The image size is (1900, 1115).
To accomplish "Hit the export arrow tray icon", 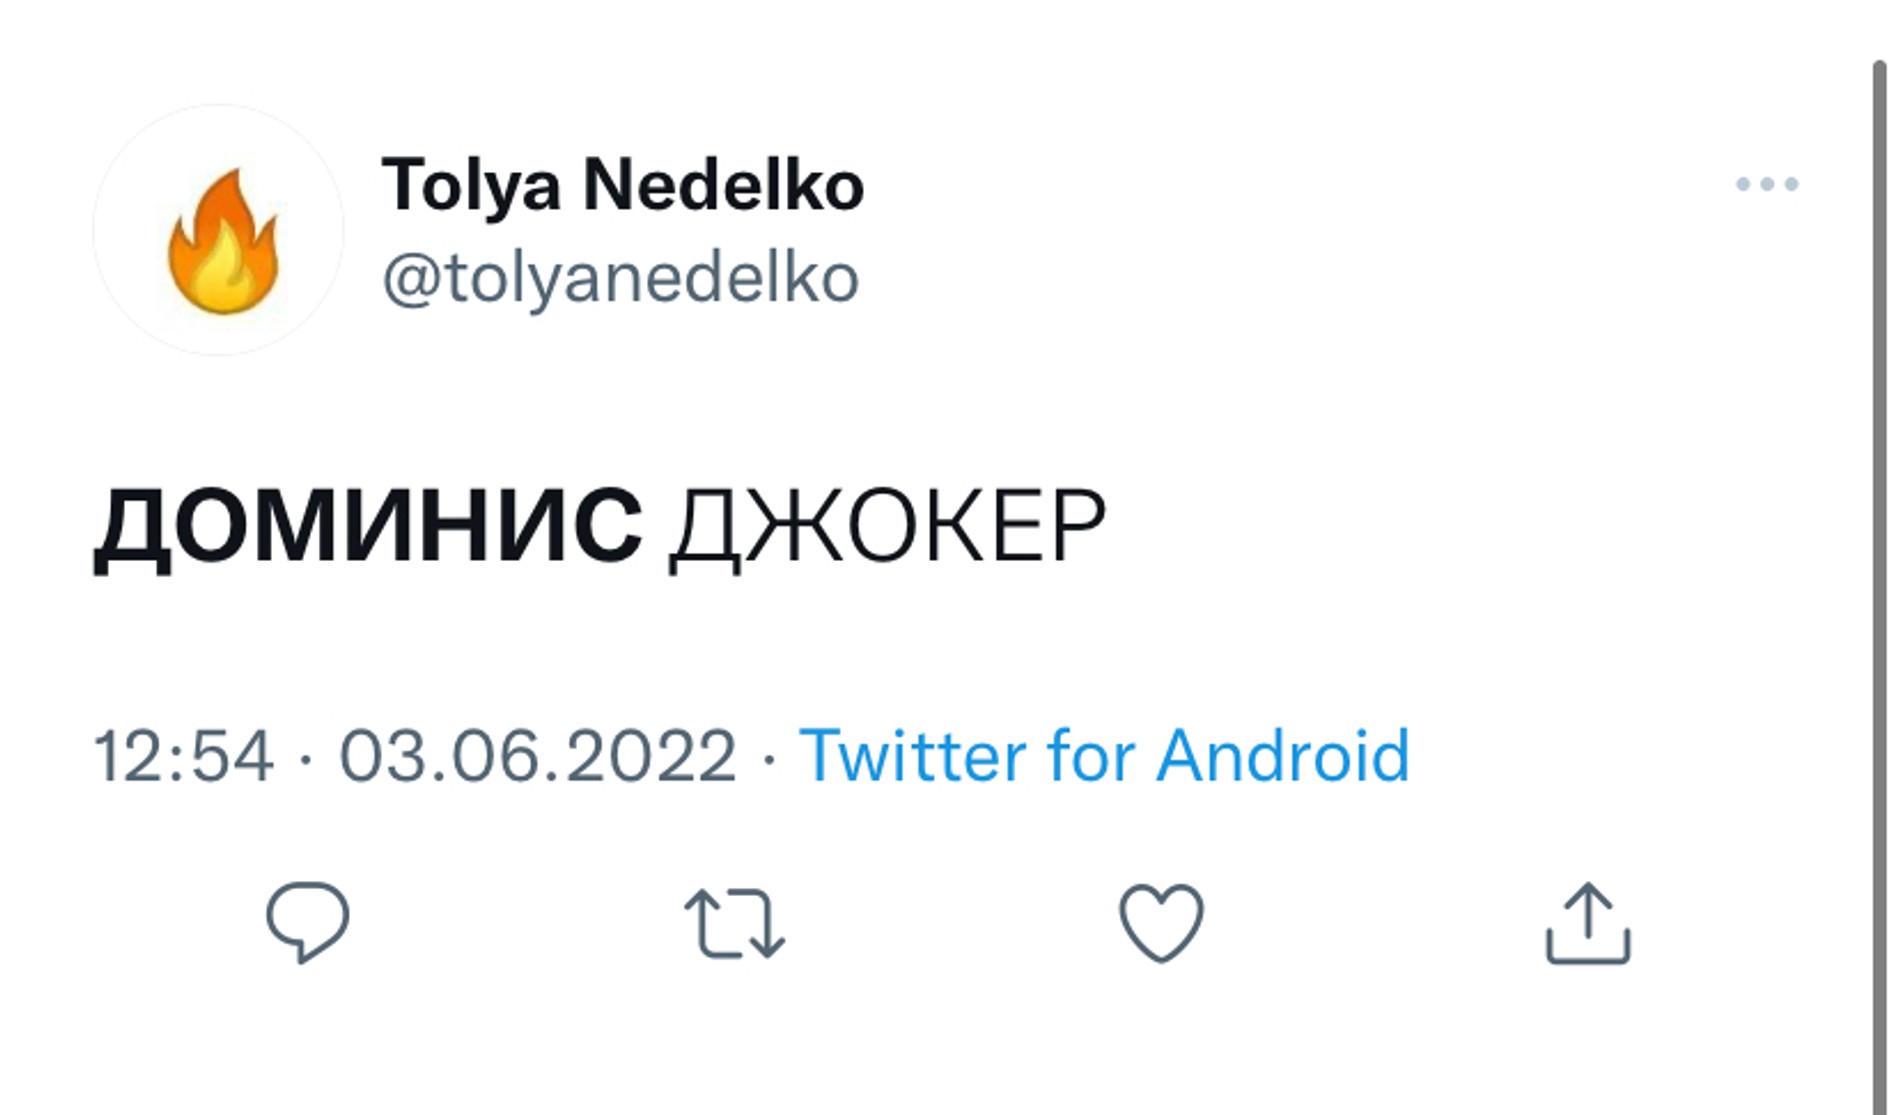I will click(x=1588, y=923).
